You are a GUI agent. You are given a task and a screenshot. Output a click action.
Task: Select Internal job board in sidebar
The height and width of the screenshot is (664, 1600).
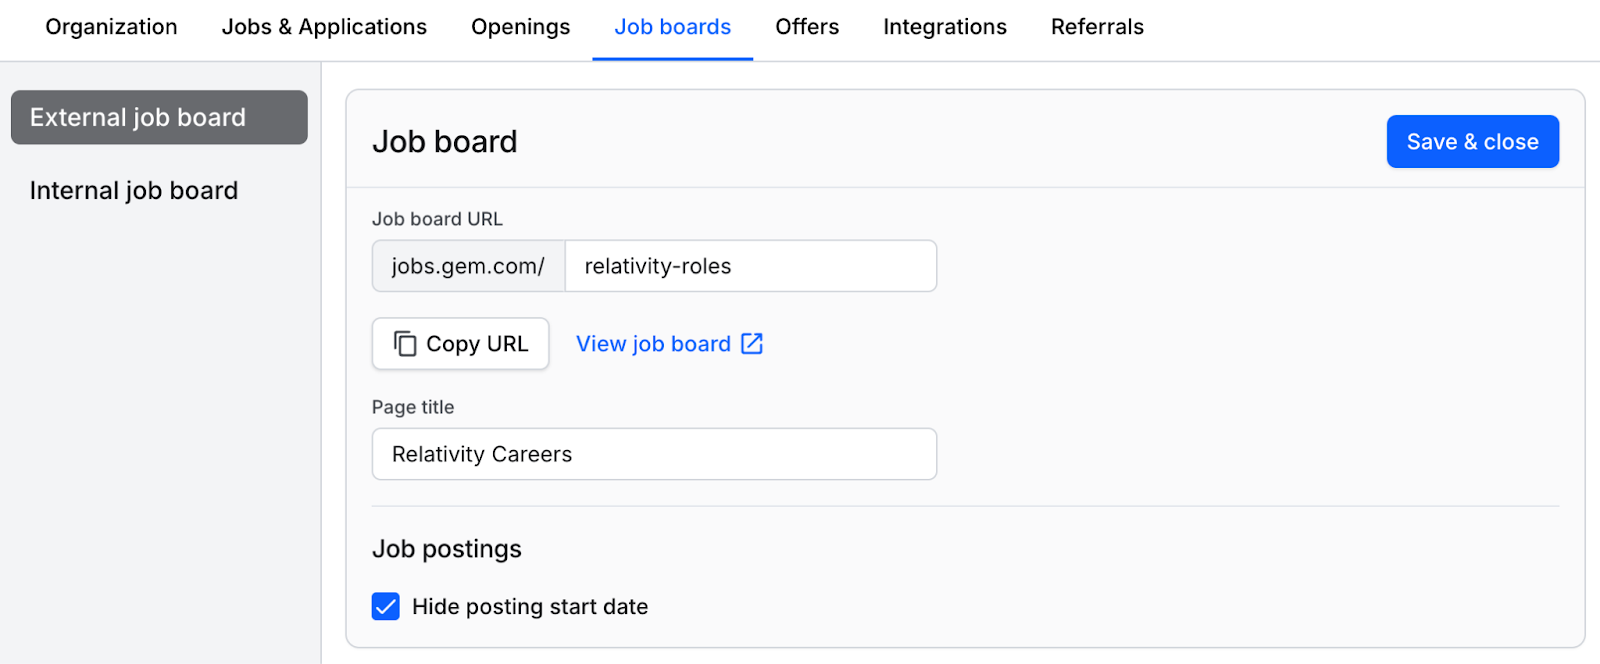(x=134, y=191)
